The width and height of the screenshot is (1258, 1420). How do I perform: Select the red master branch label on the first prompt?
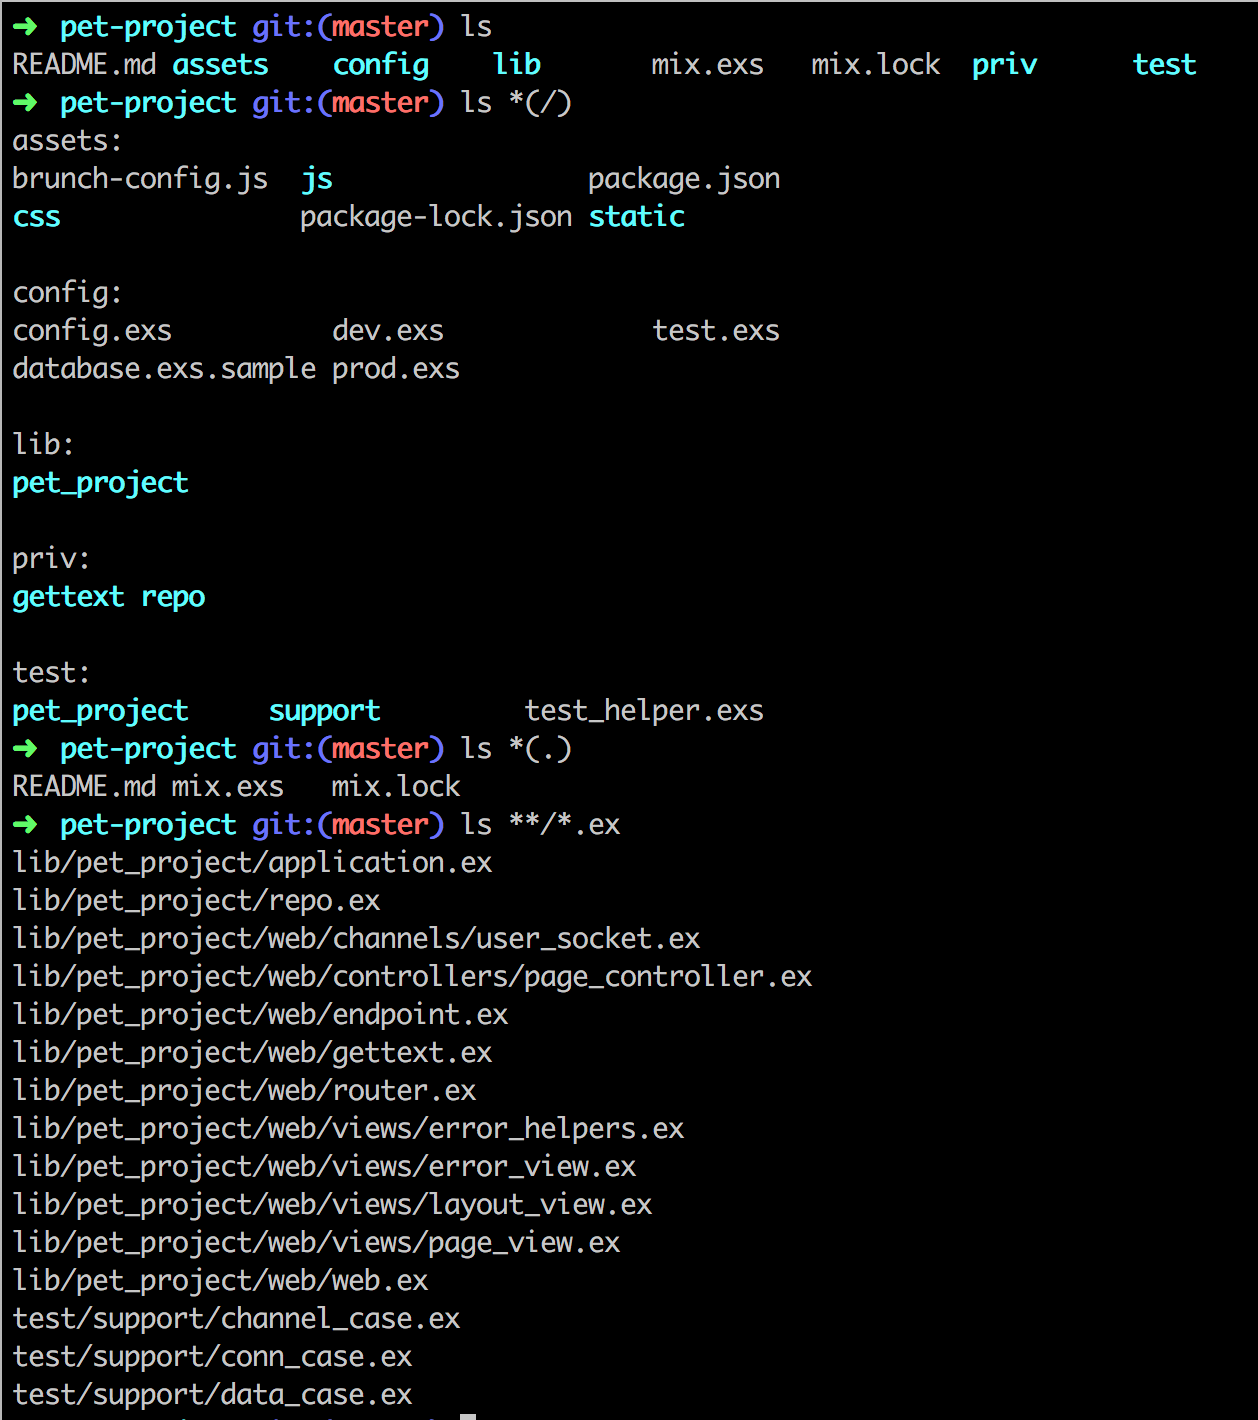coord(381,26)
